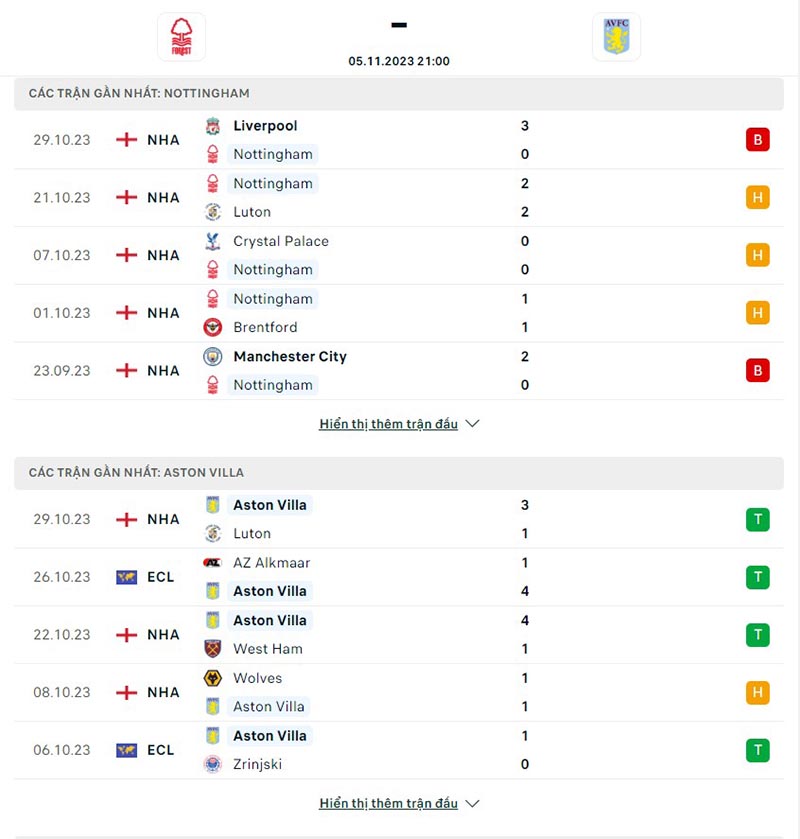The width and height of the screenshot is (800, 839).
Task: Toggle the yellow H badge for the Luton draw
Action: 757,198
